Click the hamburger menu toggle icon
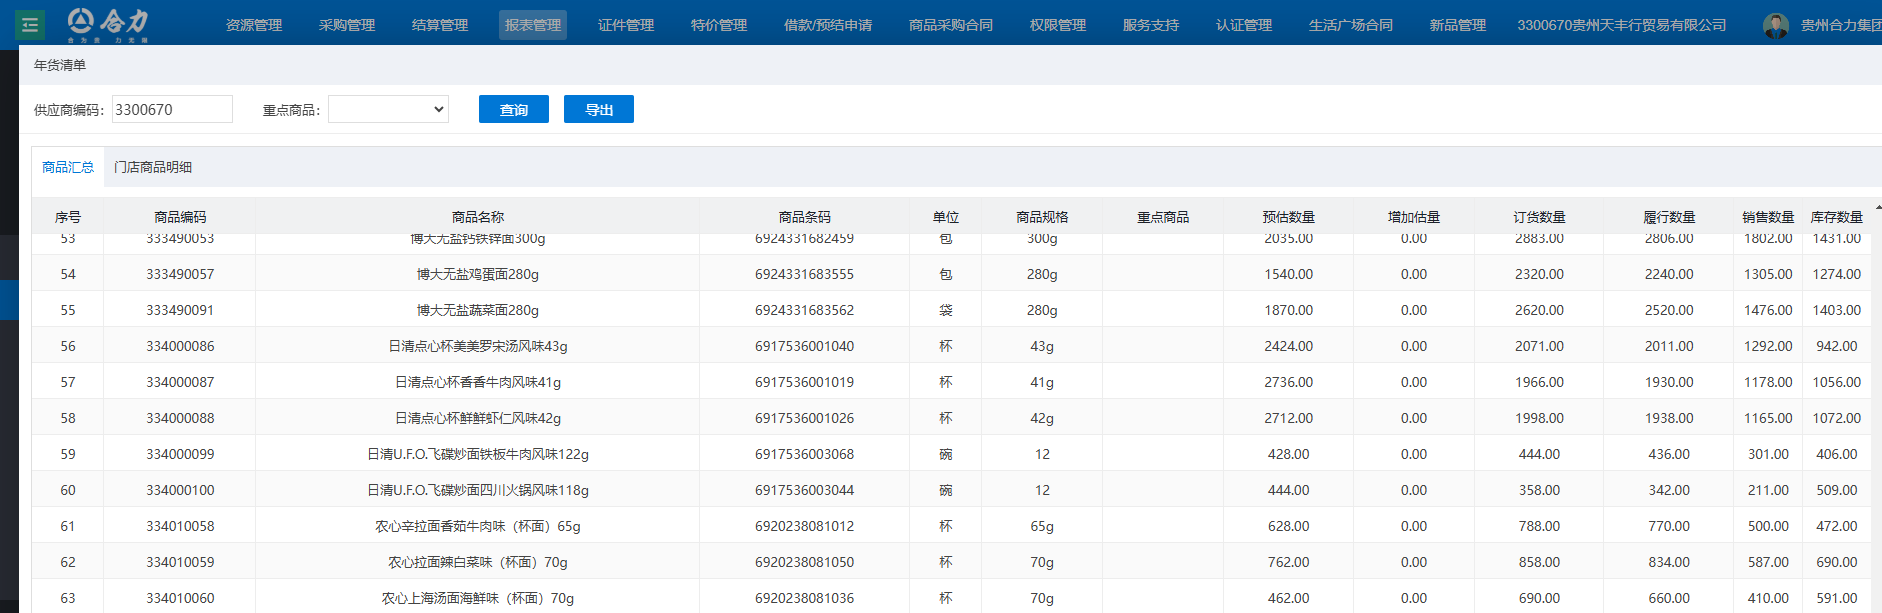The height and width of the screenshot is (613, 1882). [x=30, y=24]
